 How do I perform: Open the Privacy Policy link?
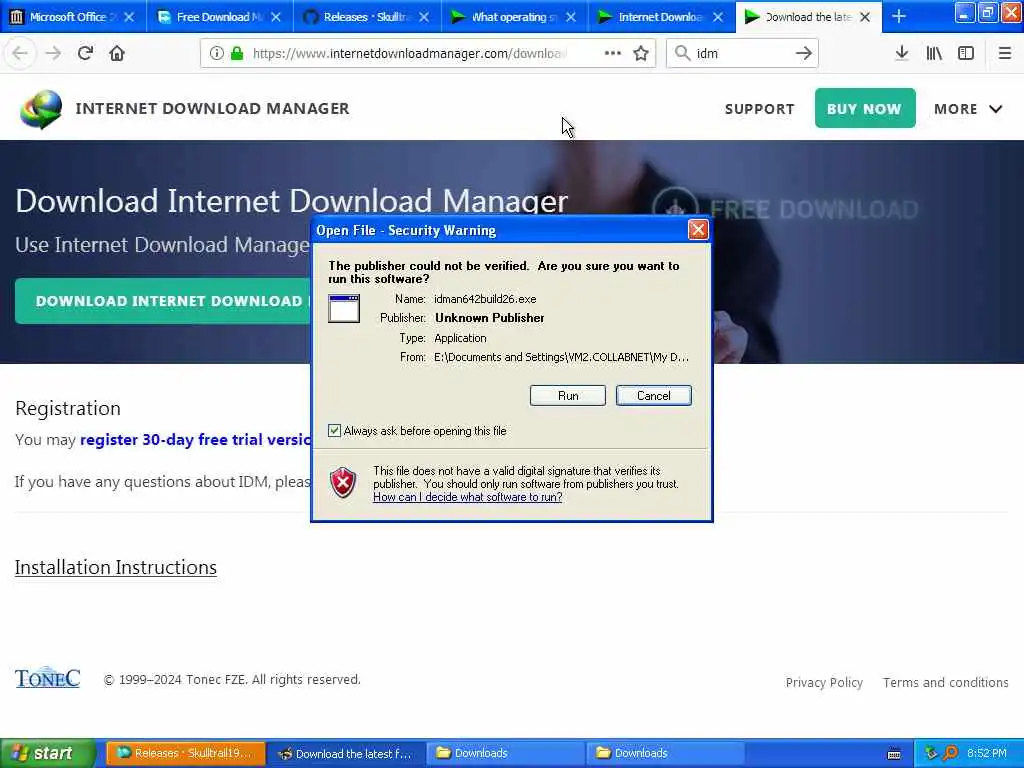click(824, 682)
